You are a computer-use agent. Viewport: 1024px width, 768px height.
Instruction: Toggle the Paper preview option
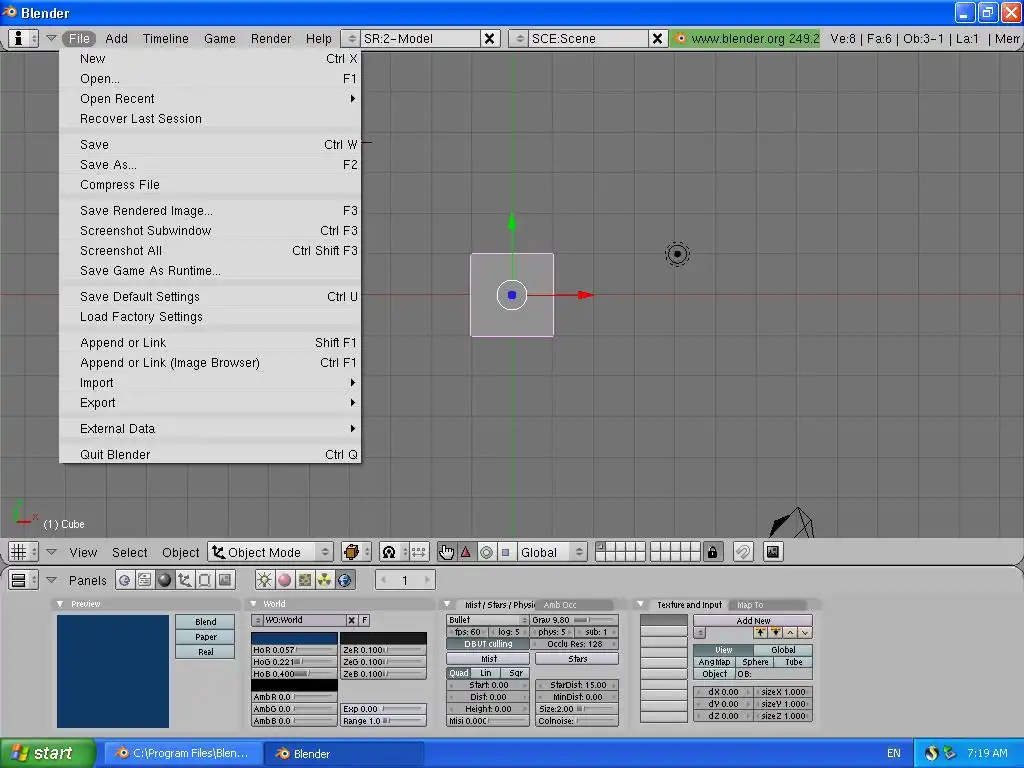(205, 637)
